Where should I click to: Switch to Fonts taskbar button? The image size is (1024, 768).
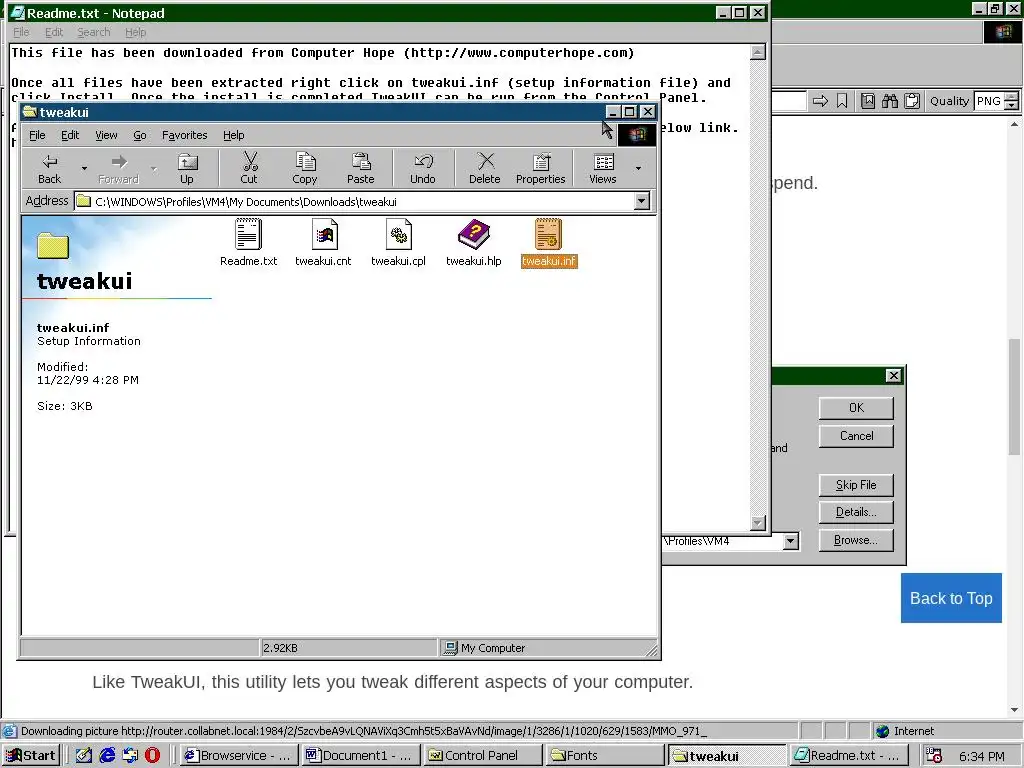pyautogui.click(x=604, y=756)
